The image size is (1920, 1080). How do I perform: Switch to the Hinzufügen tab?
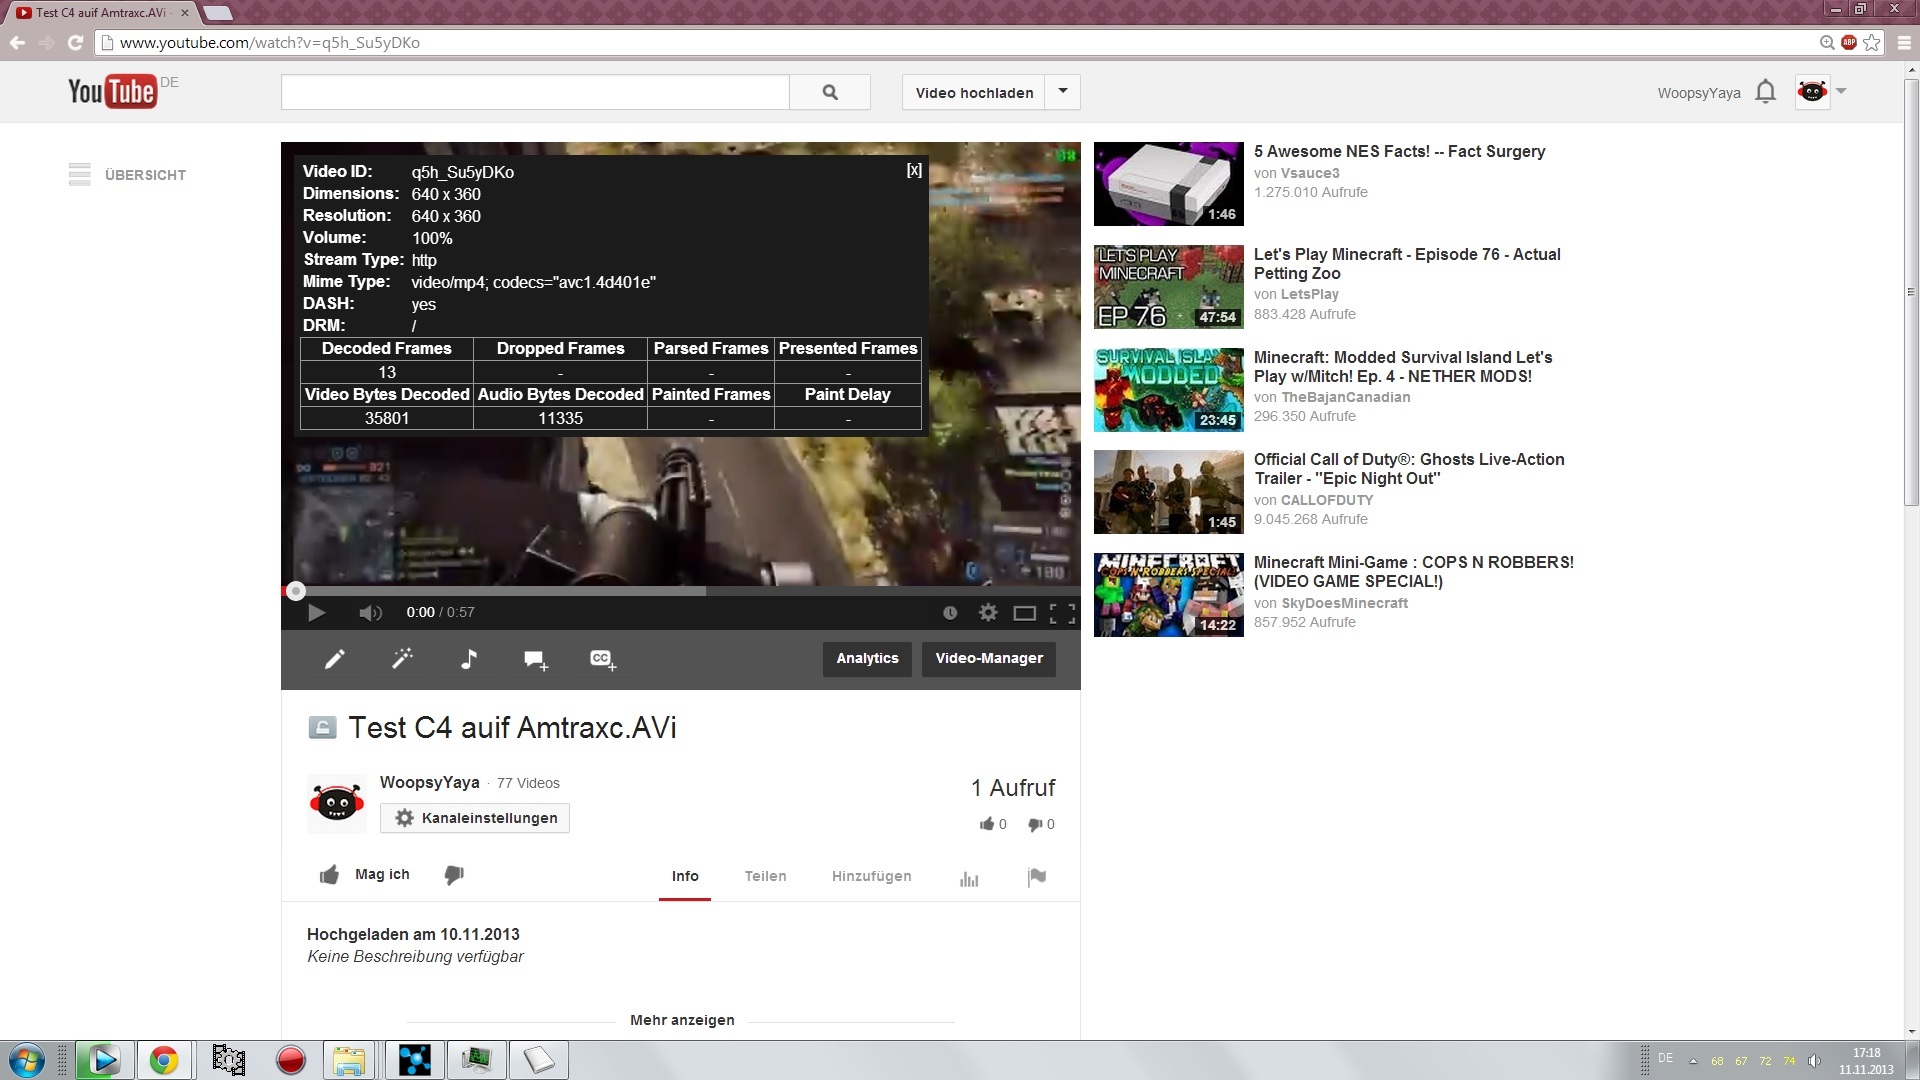pos(871,876)
